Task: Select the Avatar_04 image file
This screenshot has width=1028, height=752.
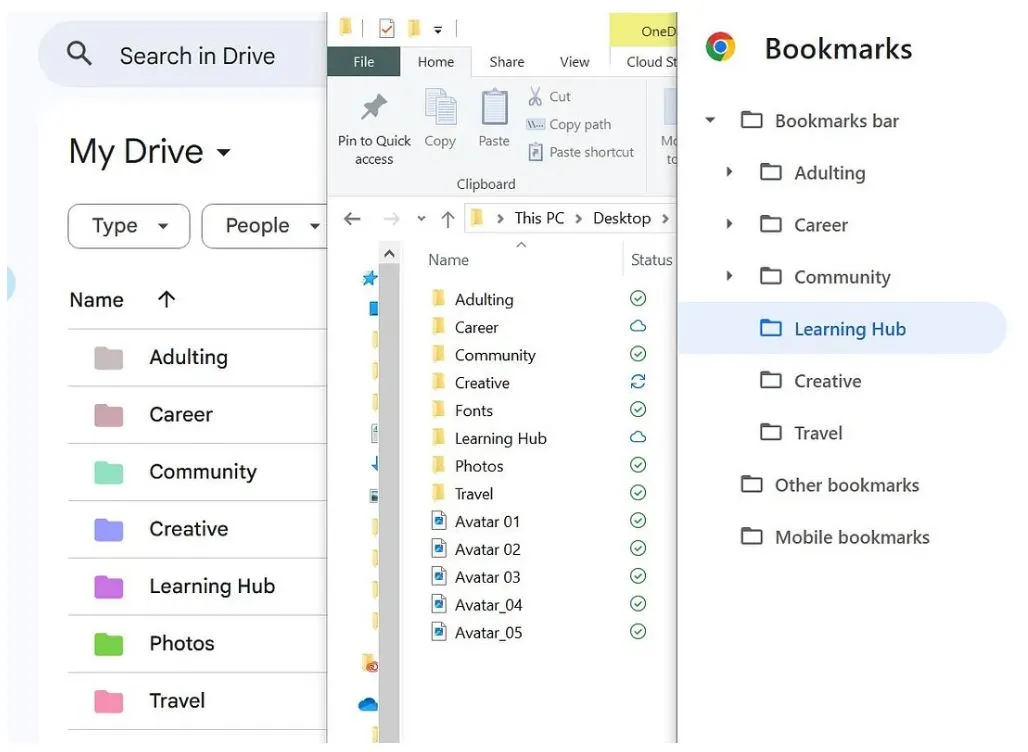Action: point(477,605)
